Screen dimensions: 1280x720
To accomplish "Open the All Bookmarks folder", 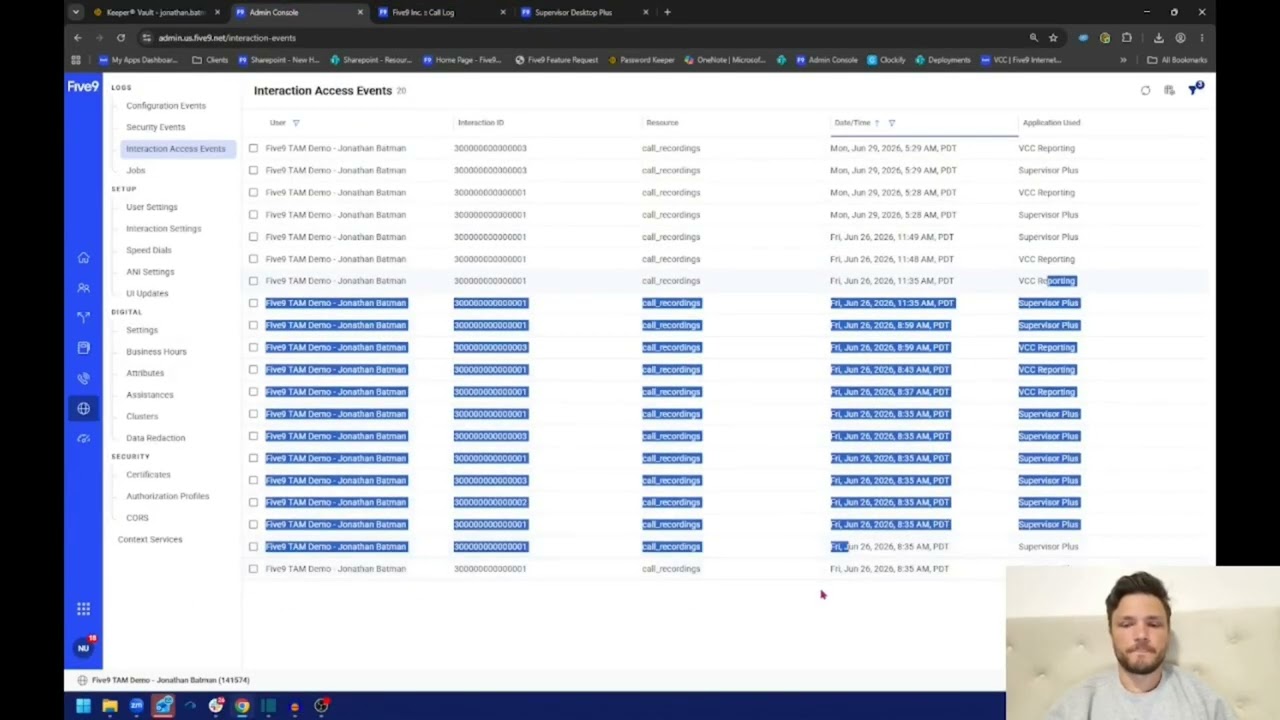I will [x=1179, y=60].
